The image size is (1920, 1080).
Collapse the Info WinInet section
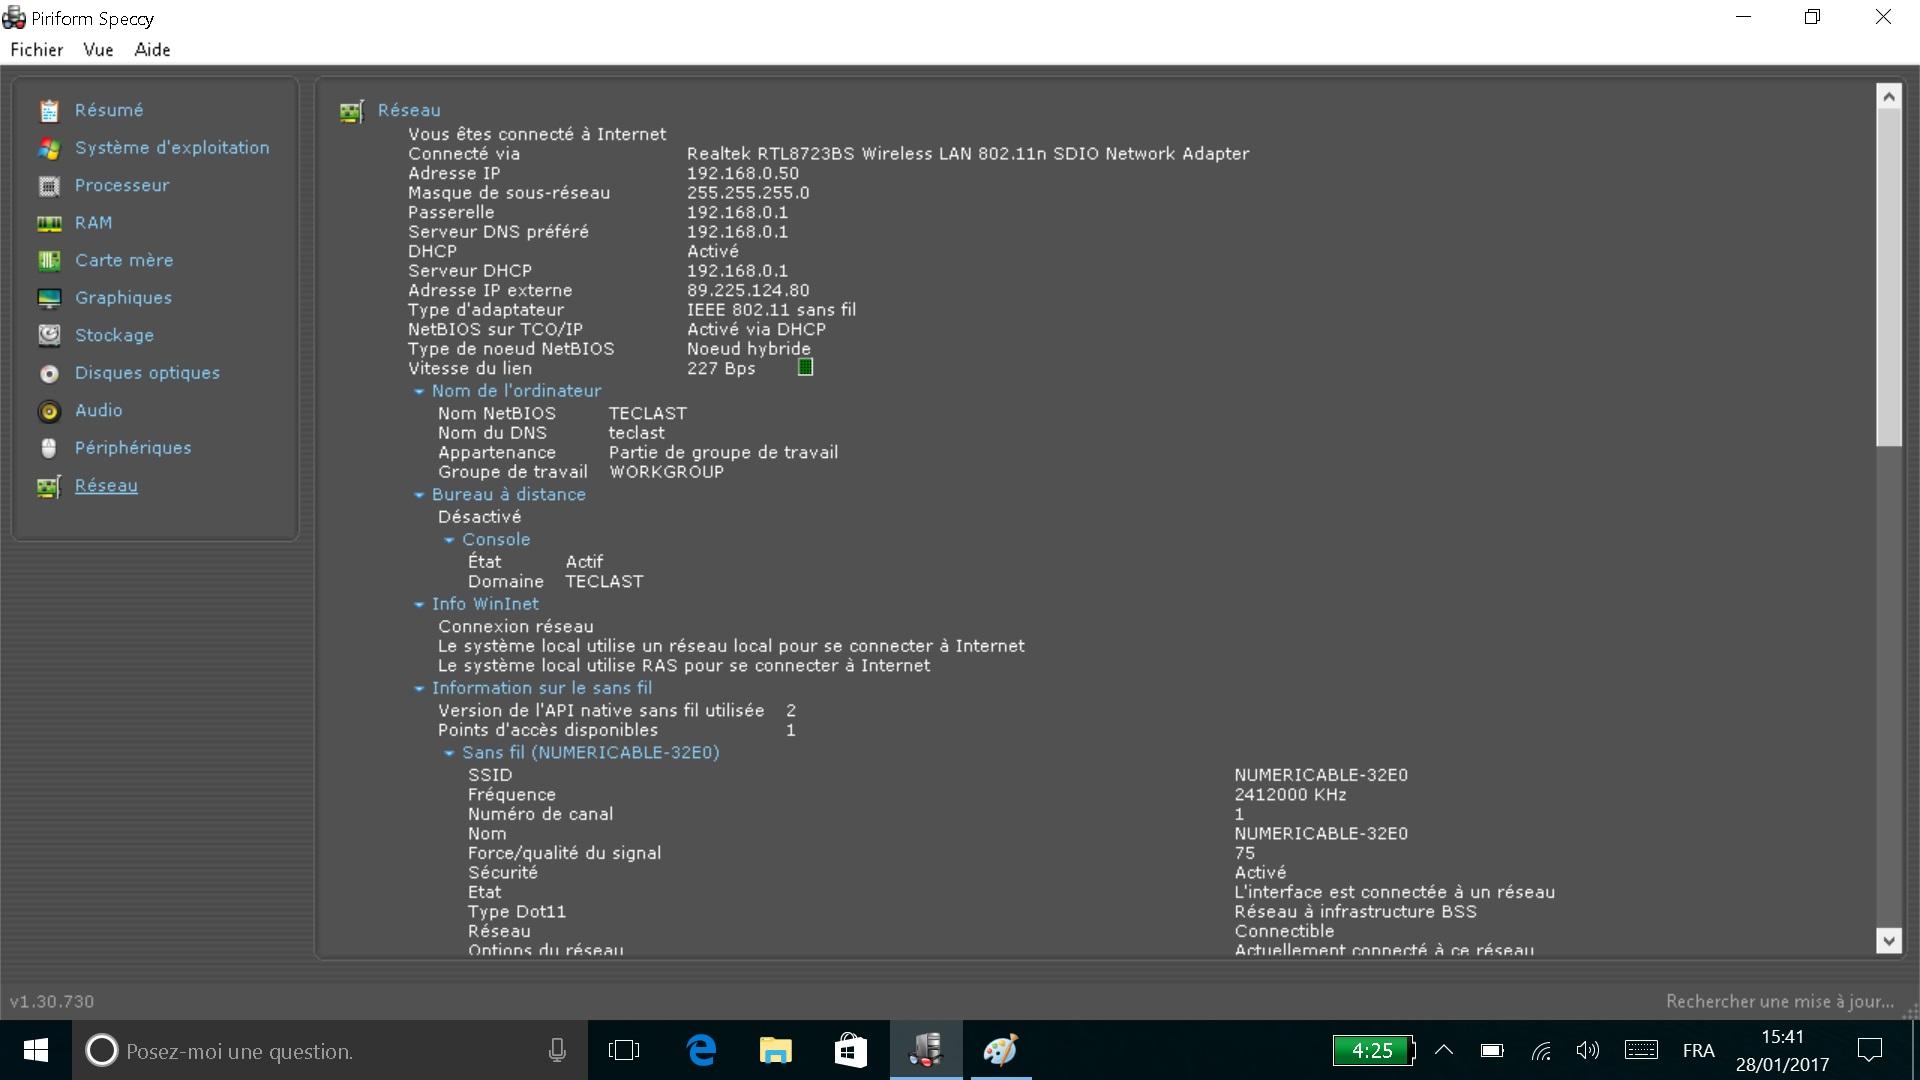(x=419, y=605)
